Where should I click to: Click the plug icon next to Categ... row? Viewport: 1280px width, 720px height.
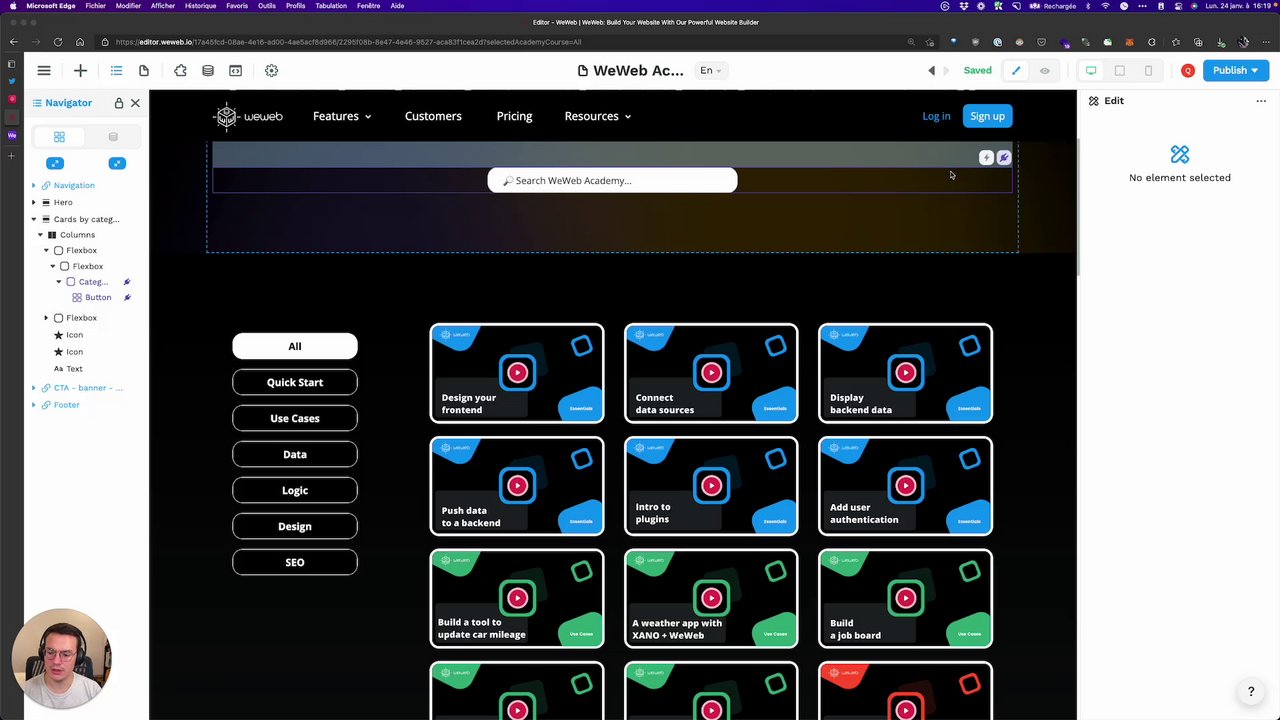pos(127,282)
